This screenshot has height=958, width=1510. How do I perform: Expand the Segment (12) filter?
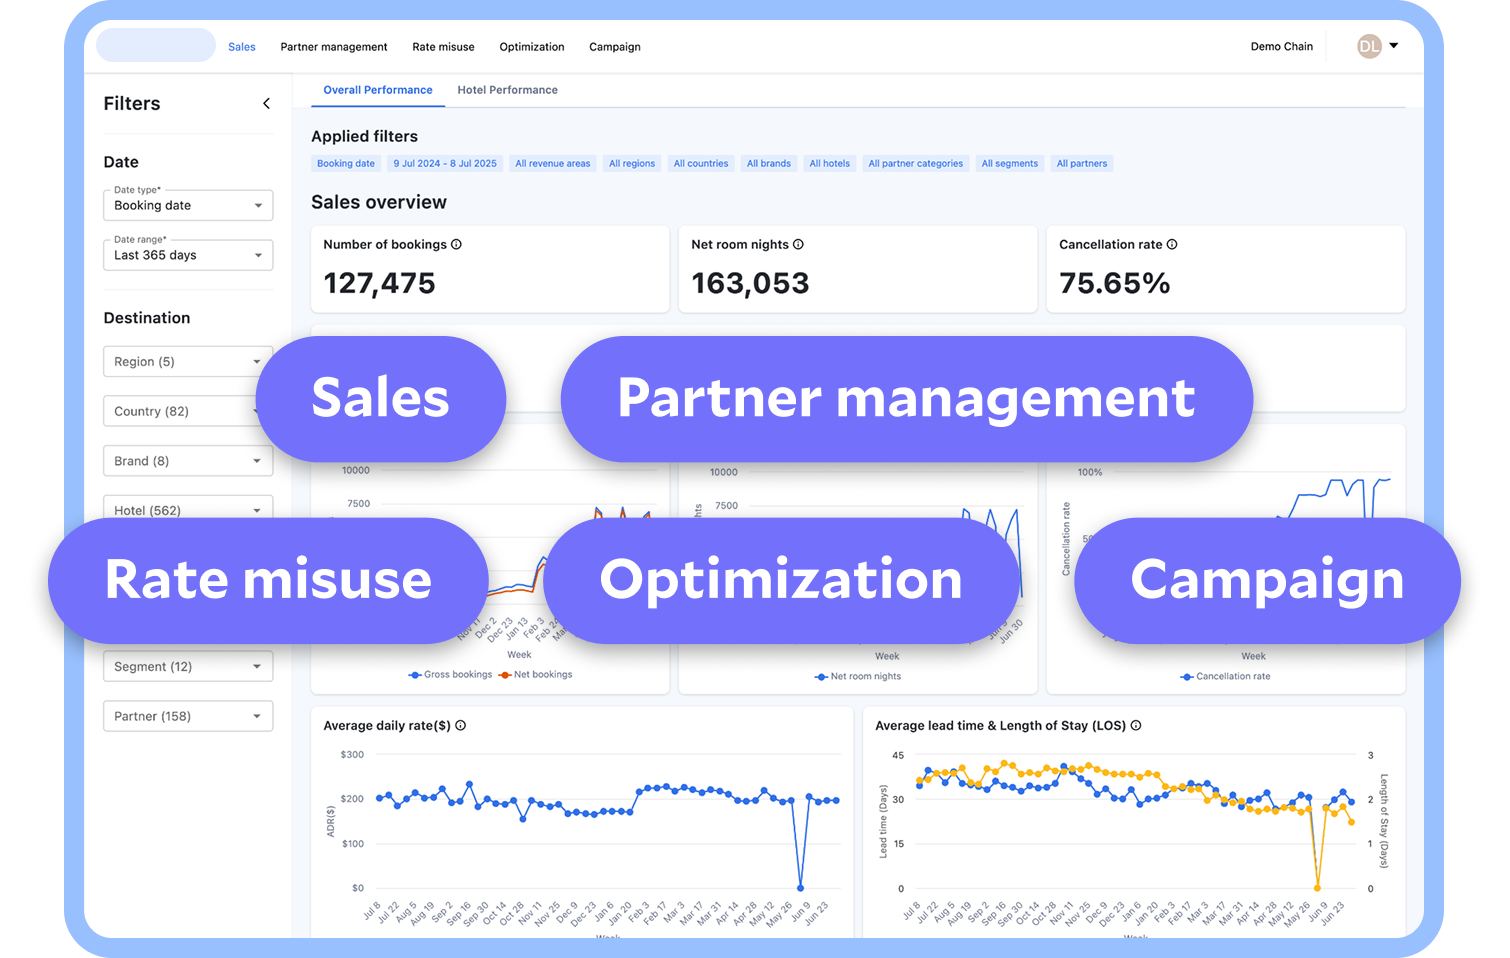pos(188,667)
